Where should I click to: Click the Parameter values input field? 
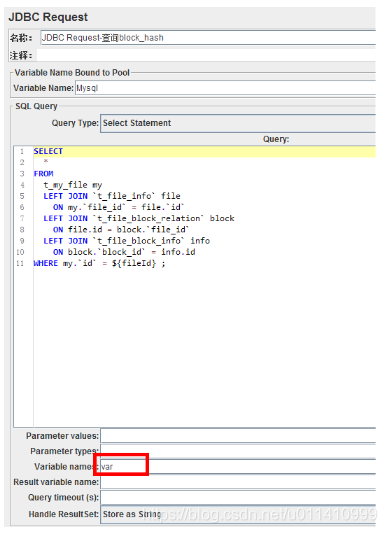click(x=238, y=436)
